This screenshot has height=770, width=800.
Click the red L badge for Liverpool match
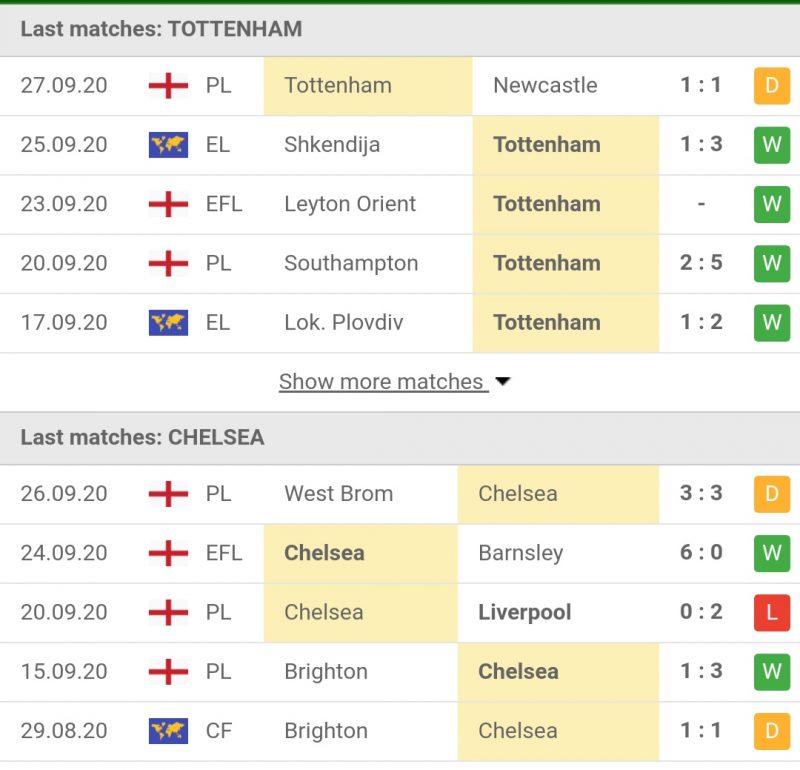(x=771, y=612)
